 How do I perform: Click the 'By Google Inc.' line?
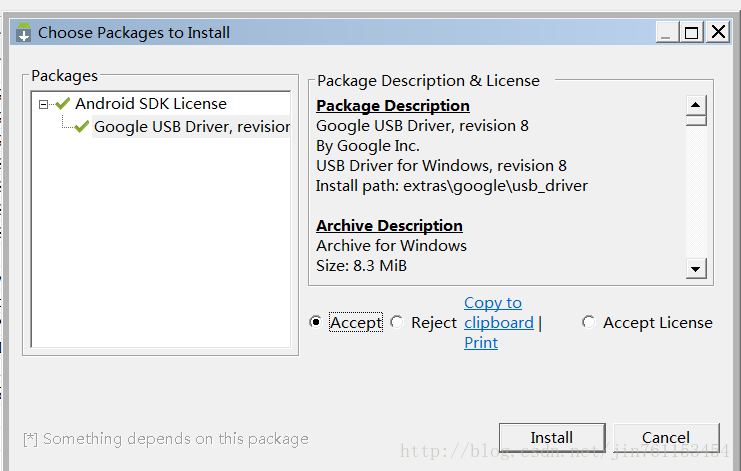pyautogui.click(x=368, y=146)
